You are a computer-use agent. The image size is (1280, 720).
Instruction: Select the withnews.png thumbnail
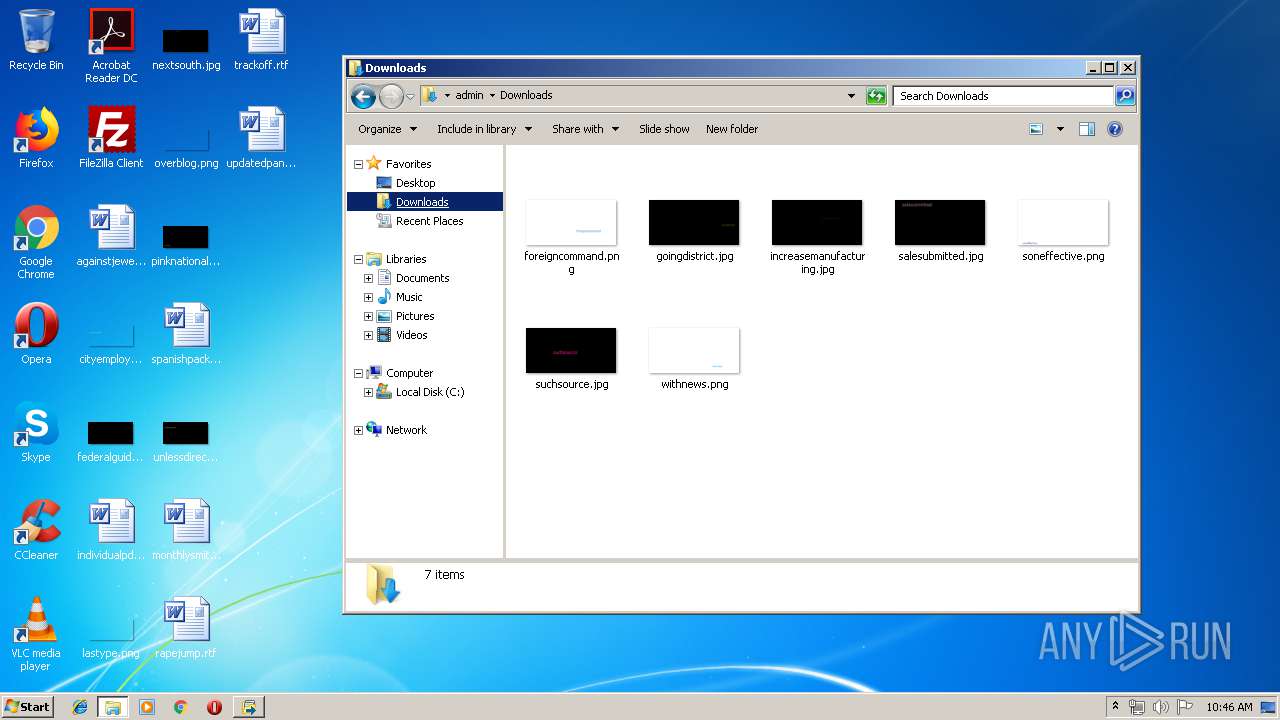coord(694,350)
